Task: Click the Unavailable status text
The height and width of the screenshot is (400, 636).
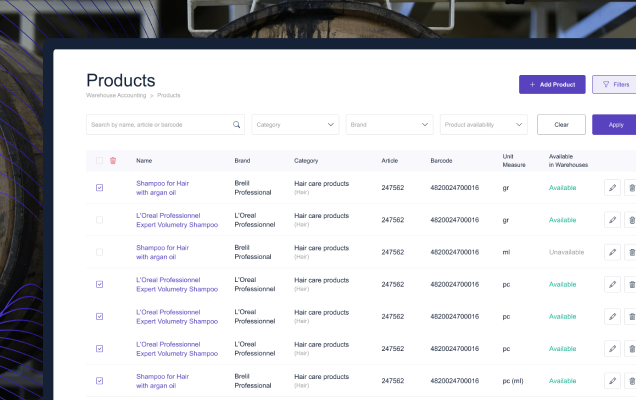Action: point(566,252)
